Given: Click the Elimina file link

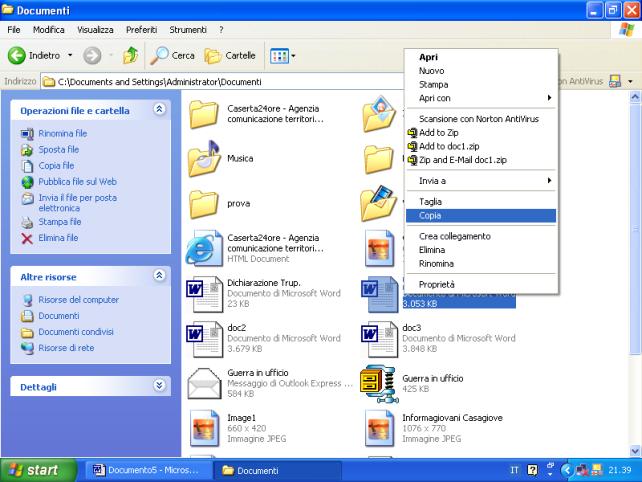Looking at the screenshot, I should pyautogui.click(x=58, y=238).
